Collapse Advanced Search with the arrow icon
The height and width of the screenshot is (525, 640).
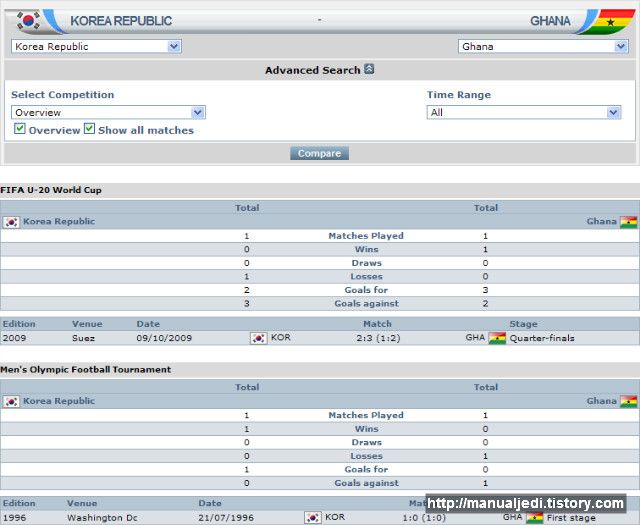369,69
